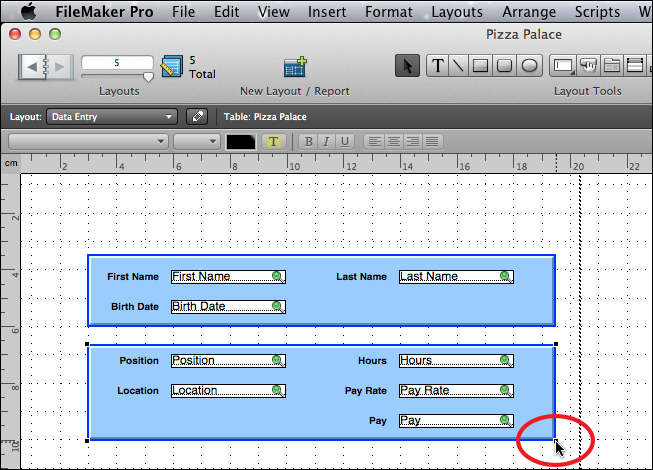Open the Insert menu
Image resolution: width=653 pixels, height=470 pixels.
327,12
